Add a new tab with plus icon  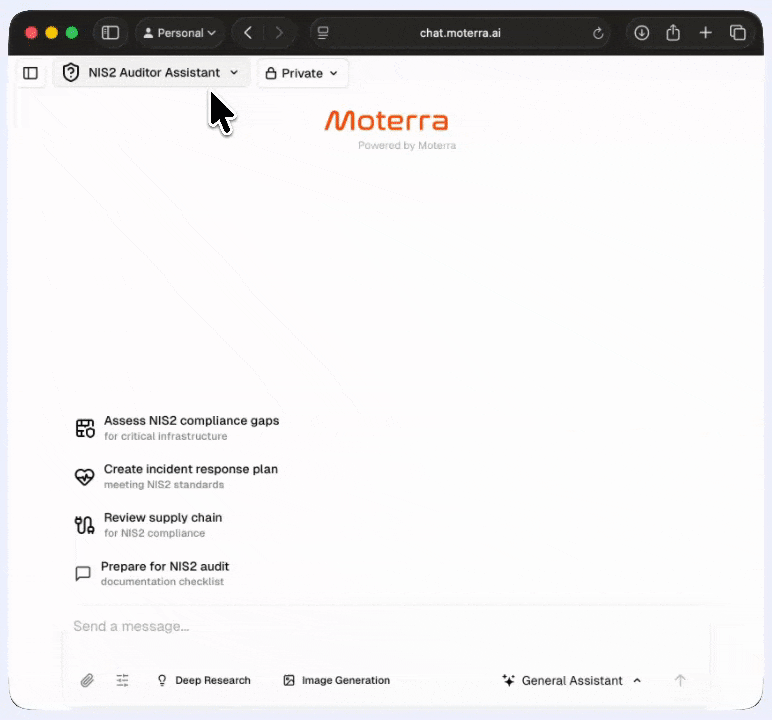pos(706,33)
